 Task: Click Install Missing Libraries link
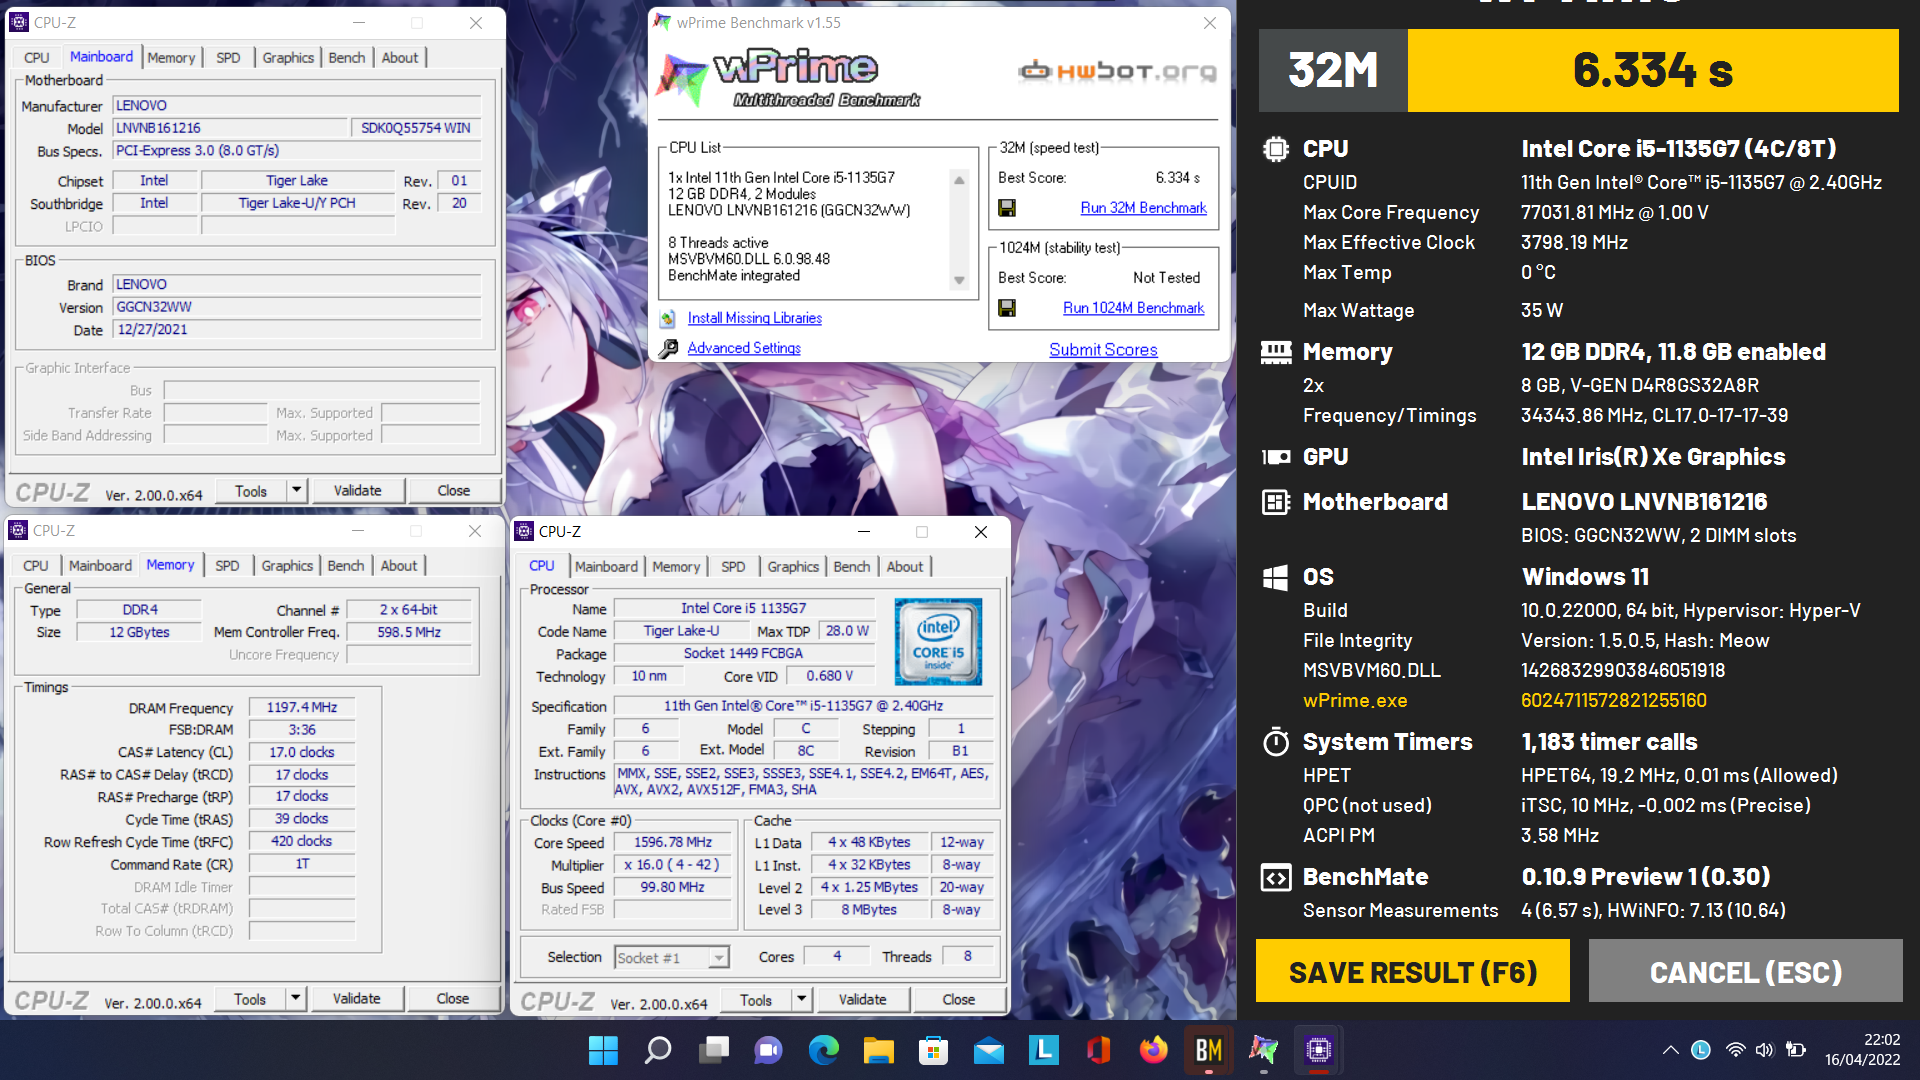click(755, 318)
